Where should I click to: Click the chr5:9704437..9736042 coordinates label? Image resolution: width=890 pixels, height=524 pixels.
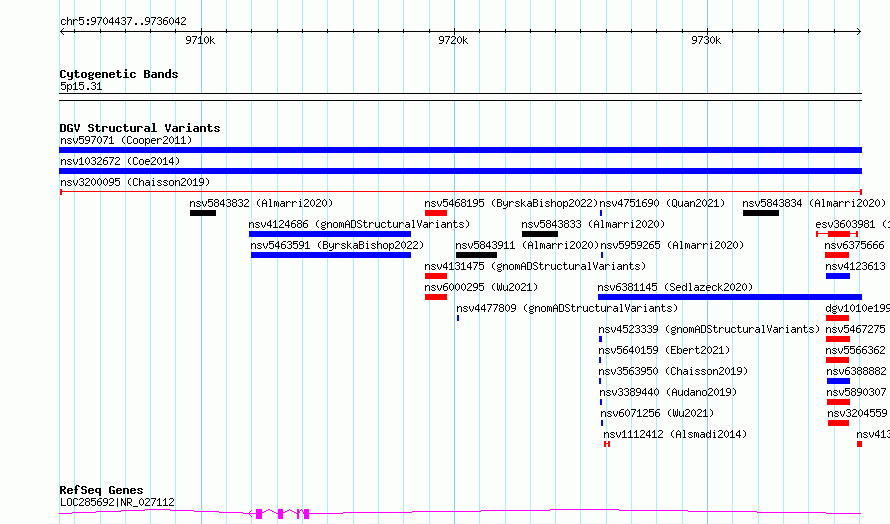click(x=123, y=21)
